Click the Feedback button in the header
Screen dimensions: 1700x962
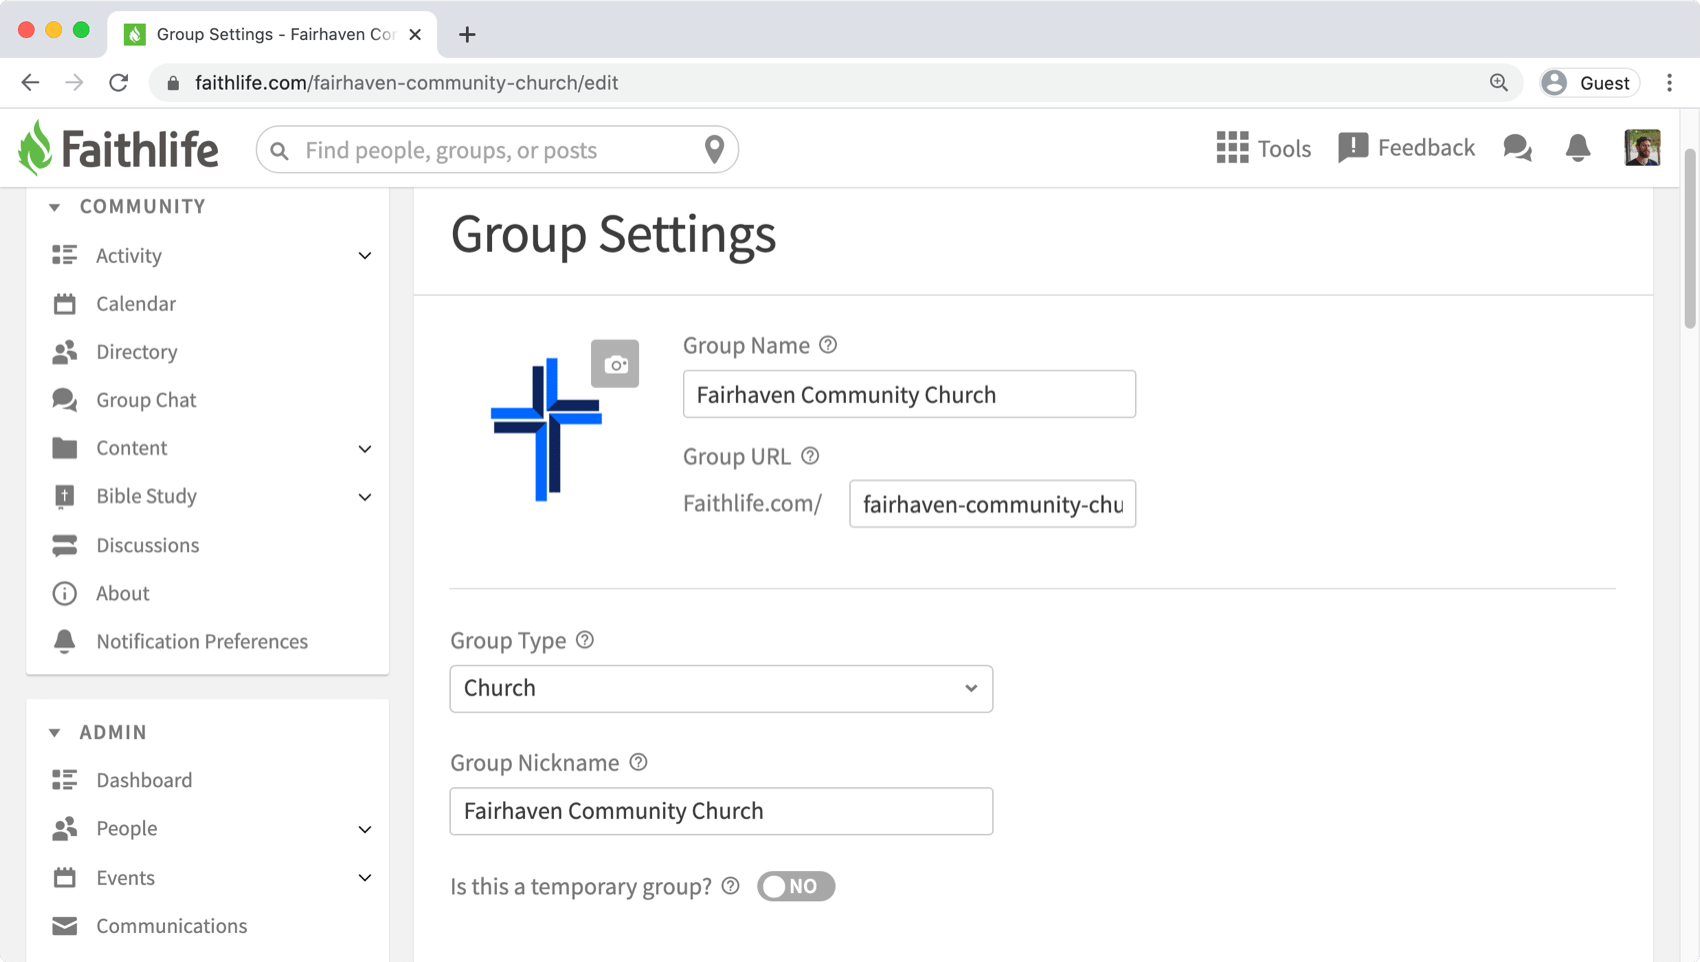1406,147
